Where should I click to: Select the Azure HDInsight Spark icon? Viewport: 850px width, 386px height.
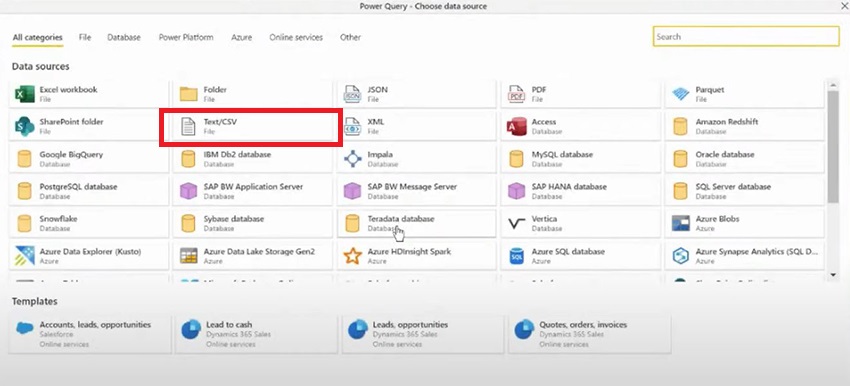(352, 256)
